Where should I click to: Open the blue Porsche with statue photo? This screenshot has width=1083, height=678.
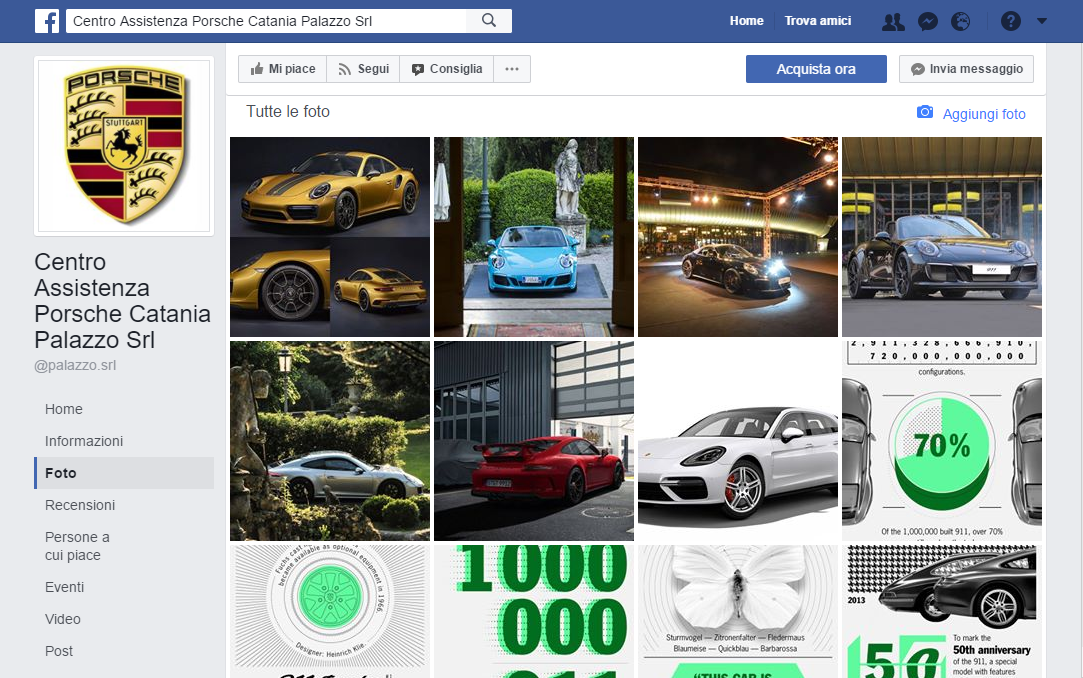tap(534, 237)
